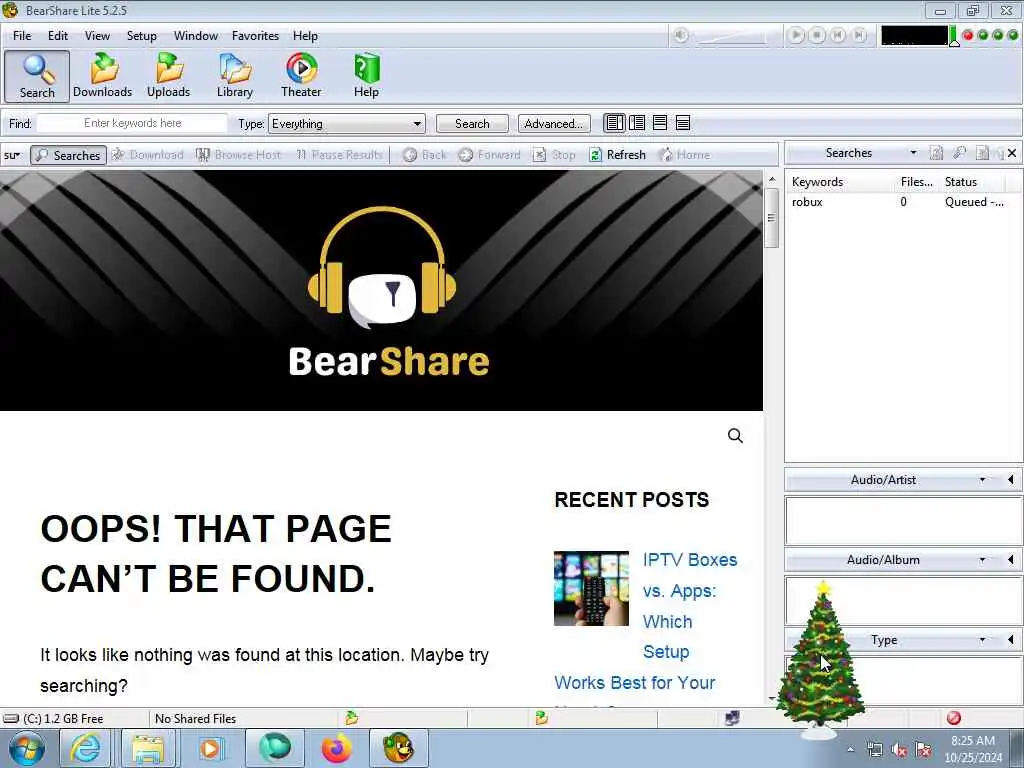Select the 'robux' search row
The width and height of the screenshot is (1024, 768).
pyautogui.click(x=903, y=202)
